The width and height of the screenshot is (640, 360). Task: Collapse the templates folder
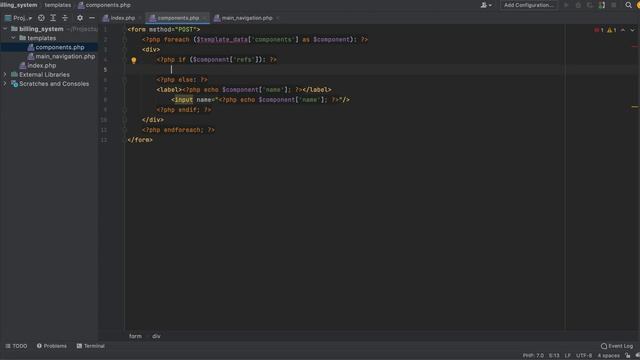tap(13, 38)
